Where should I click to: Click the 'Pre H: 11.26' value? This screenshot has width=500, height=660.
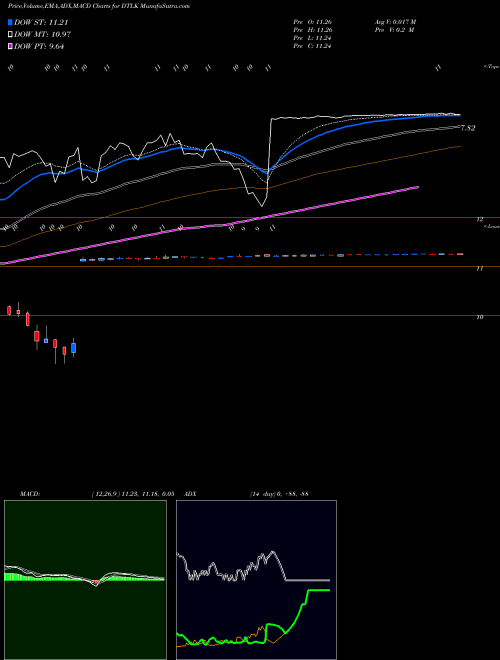coord(312,30)
